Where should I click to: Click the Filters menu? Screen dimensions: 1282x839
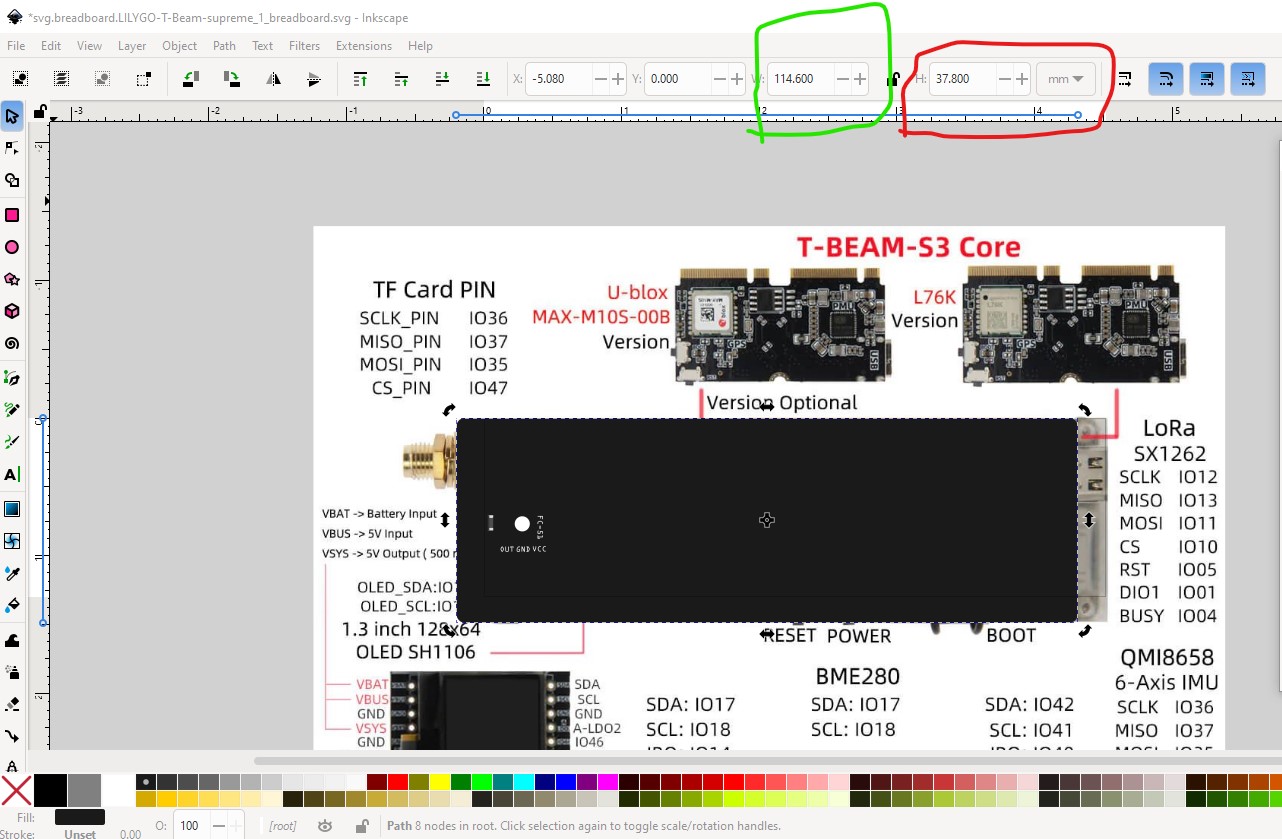point(304,45)
